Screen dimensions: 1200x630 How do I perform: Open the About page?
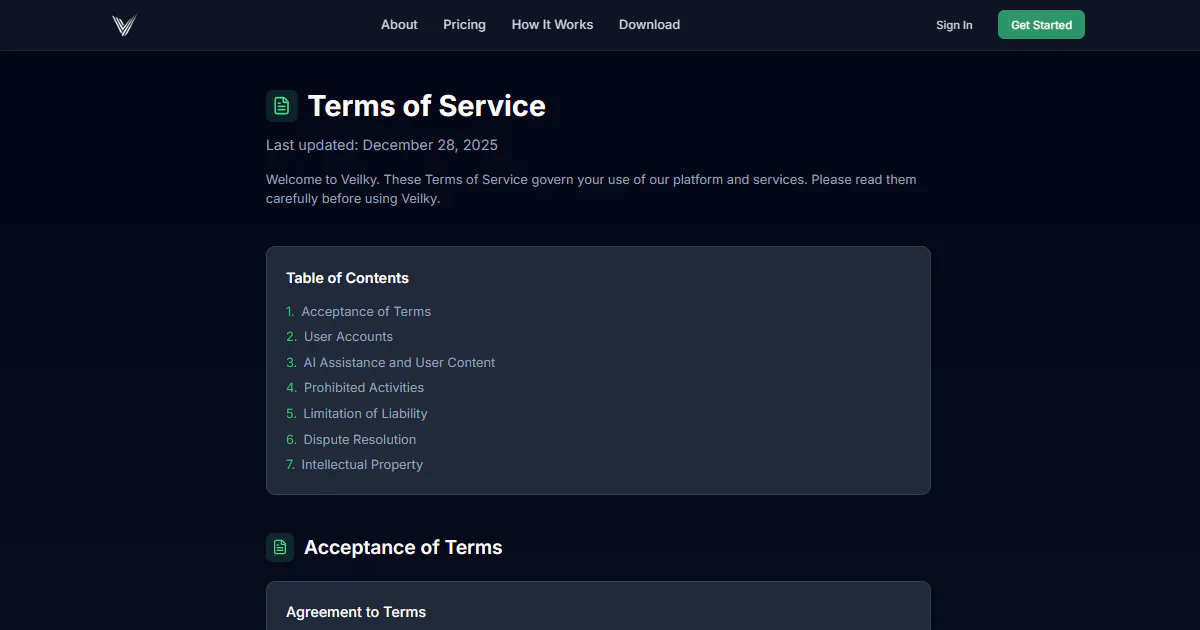(x=399, y=25)
